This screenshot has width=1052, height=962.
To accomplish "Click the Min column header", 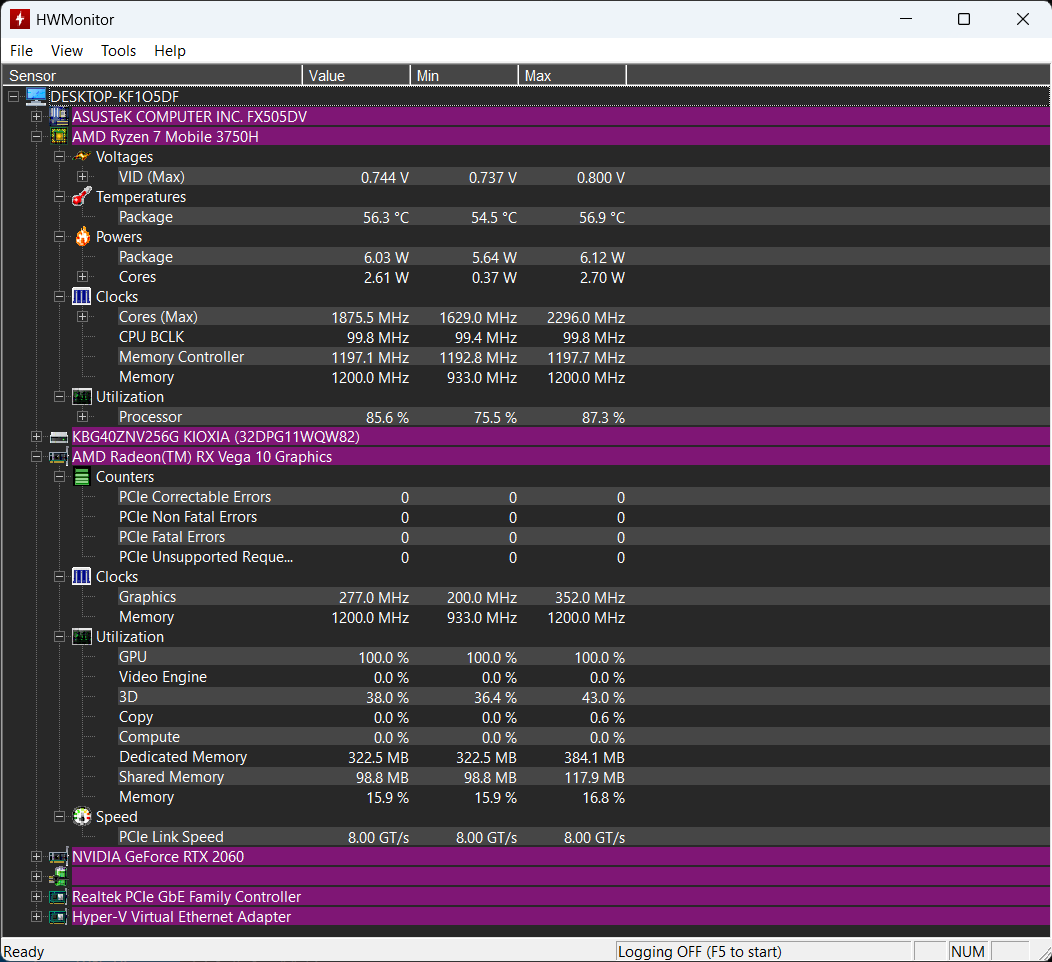I will [x=464, y=75].
